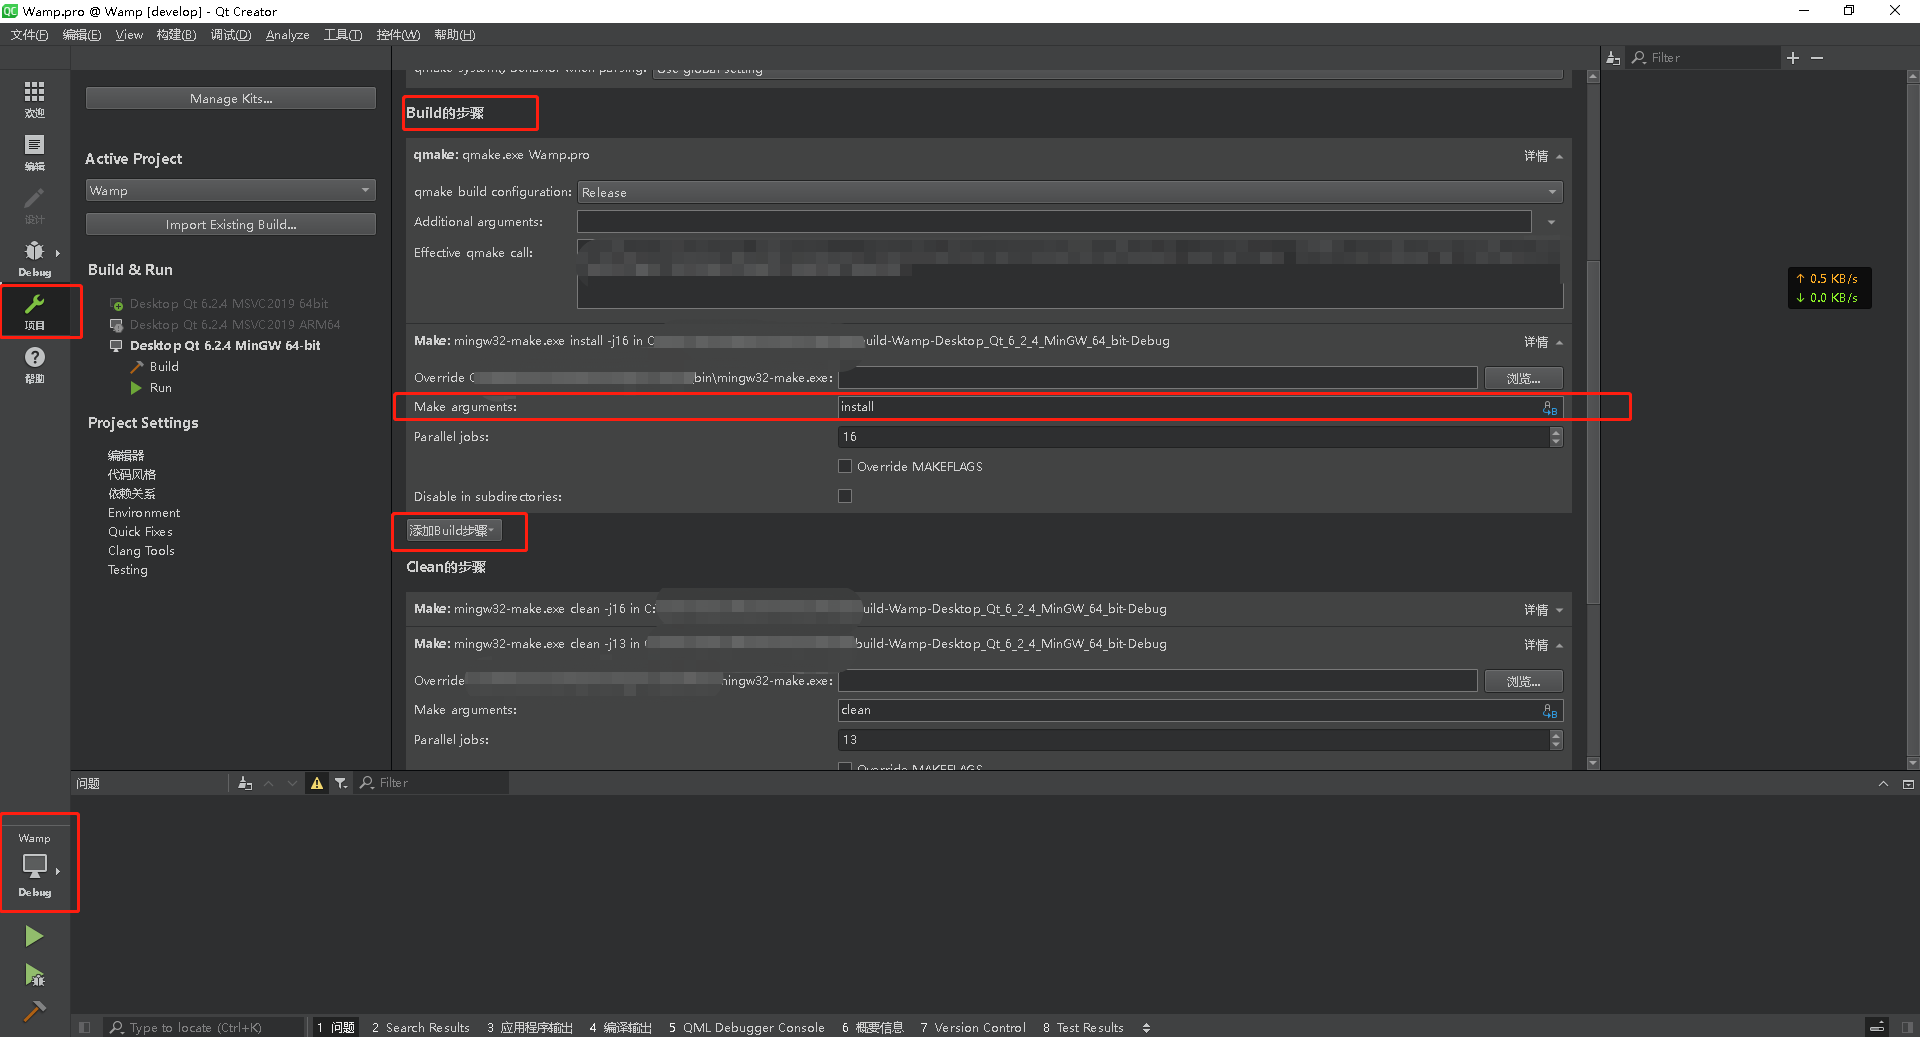The image size is (1920, 1037).
Task: Collapse the second Make clean step details
Action: coord(1543,645)
